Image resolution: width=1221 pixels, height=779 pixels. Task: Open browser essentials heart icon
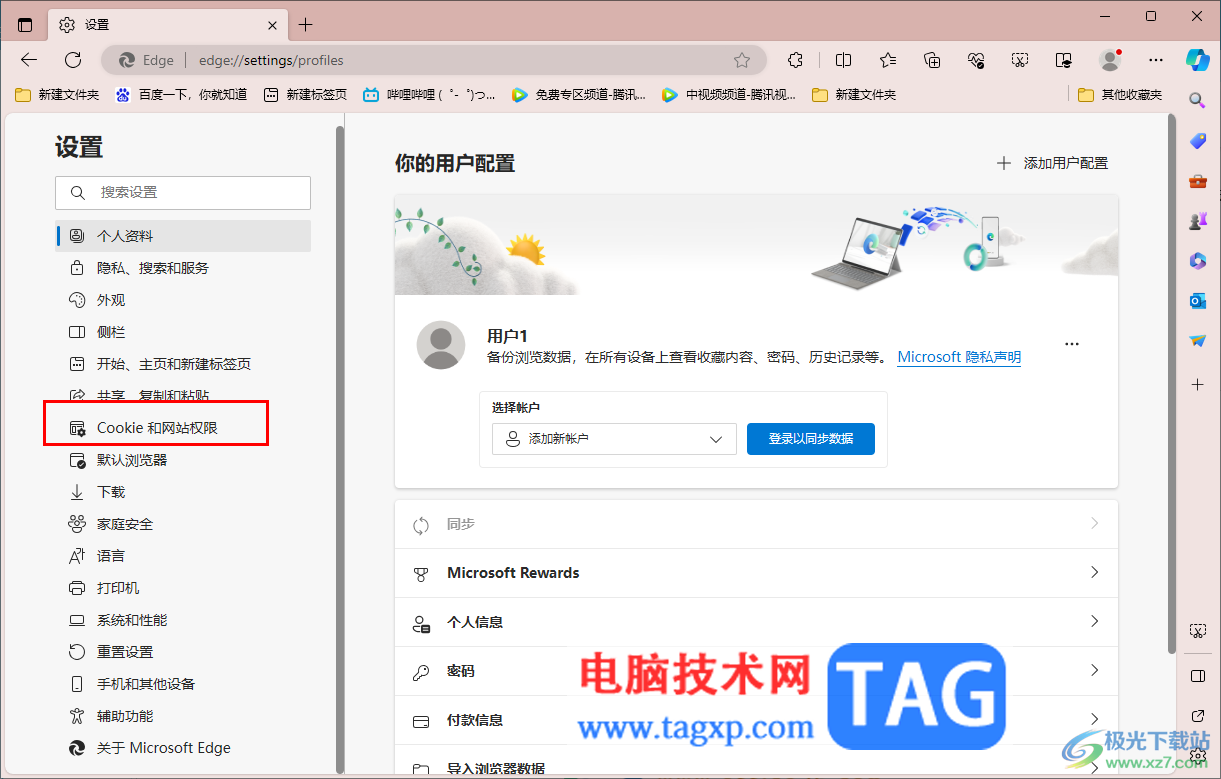976,60
